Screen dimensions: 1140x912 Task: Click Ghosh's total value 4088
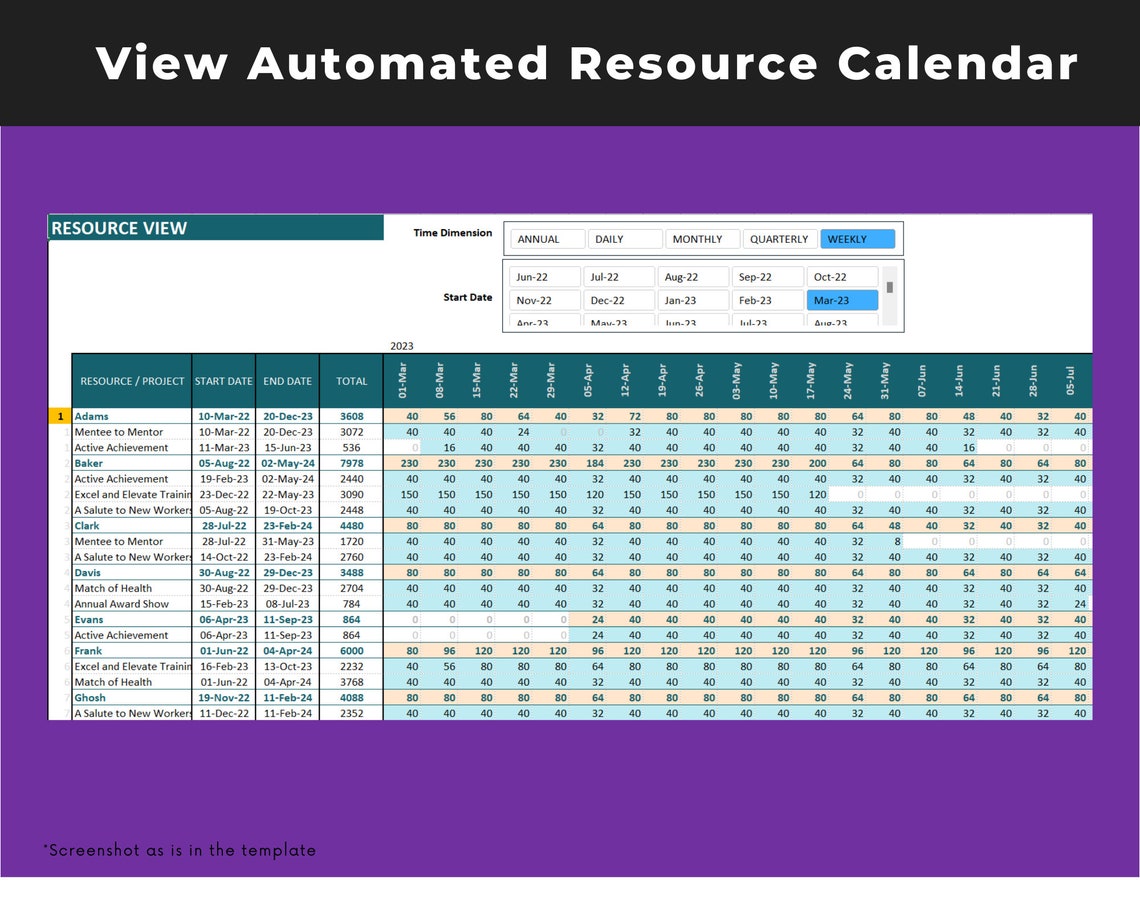tap(351, 697)
